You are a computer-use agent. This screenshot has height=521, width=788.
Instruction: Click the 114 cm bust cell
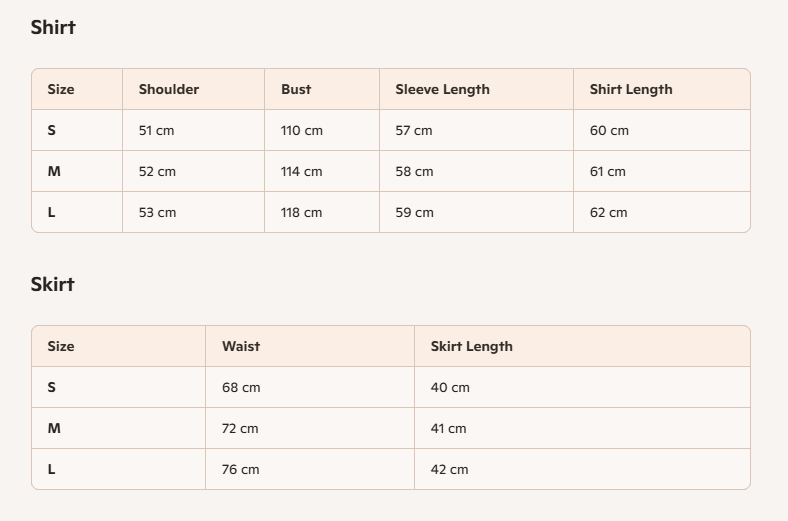pyautogui.click(x=302, y=172)
